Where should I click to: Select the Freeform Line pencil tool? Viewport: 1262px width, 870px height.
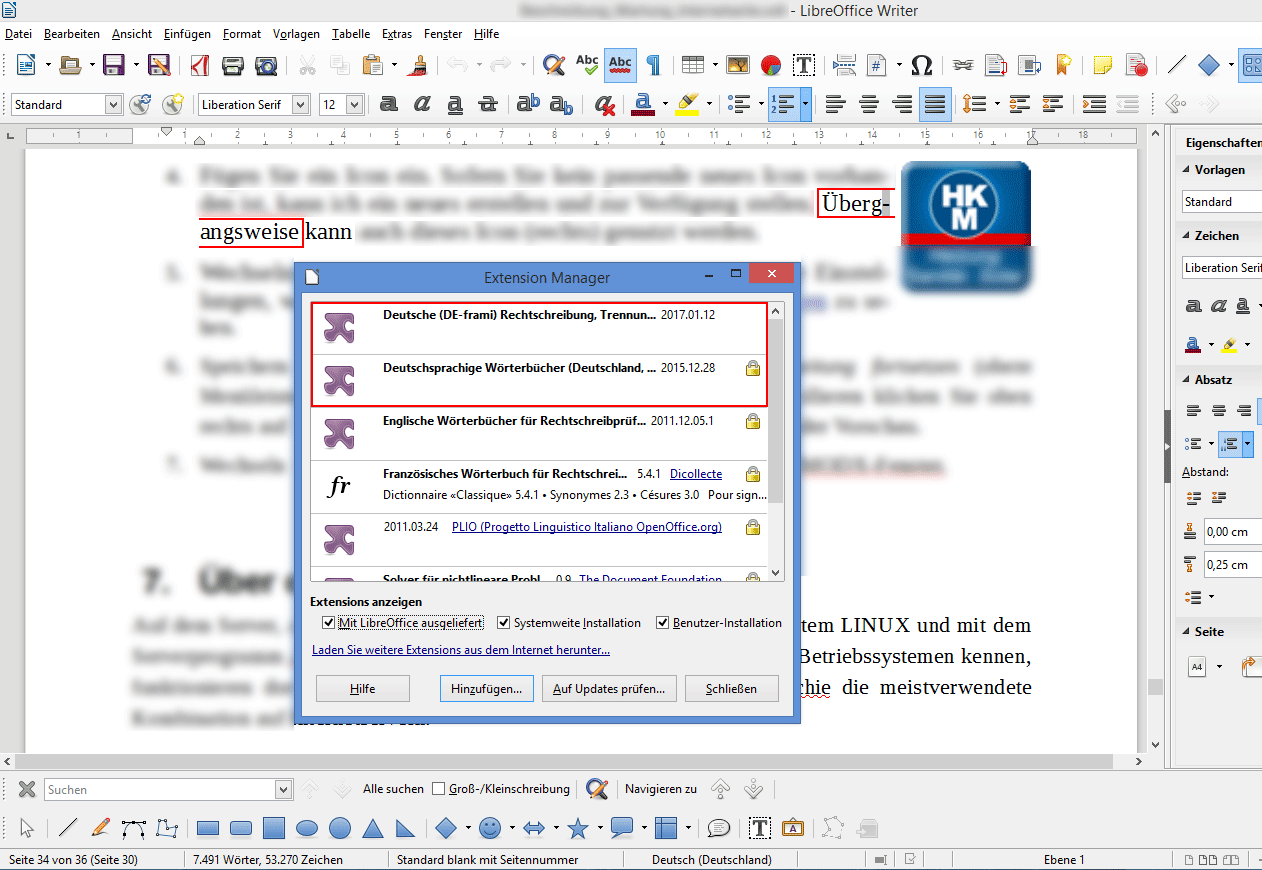(x=100, y=828)
